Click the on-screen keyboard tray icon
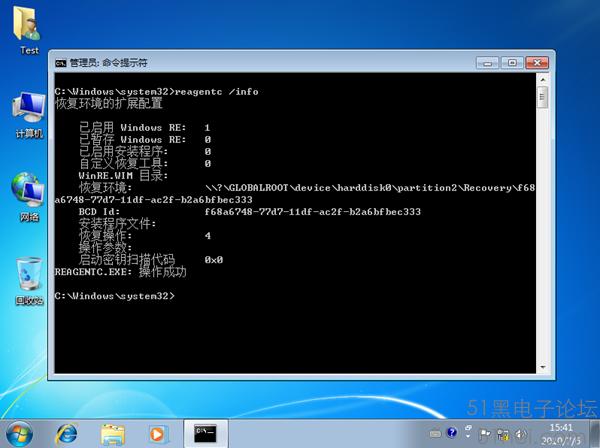Image resolution: width=600 pixels, height=448 pixels. [435, 434]
